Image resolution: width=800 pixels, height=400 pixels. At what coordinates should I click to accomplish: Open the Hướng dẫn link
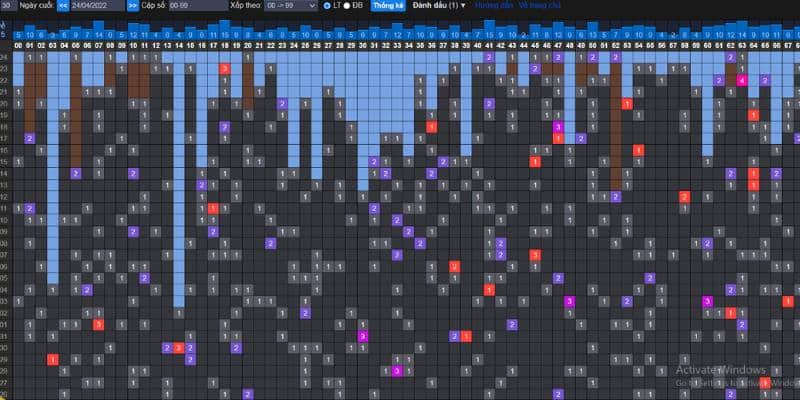492,5
